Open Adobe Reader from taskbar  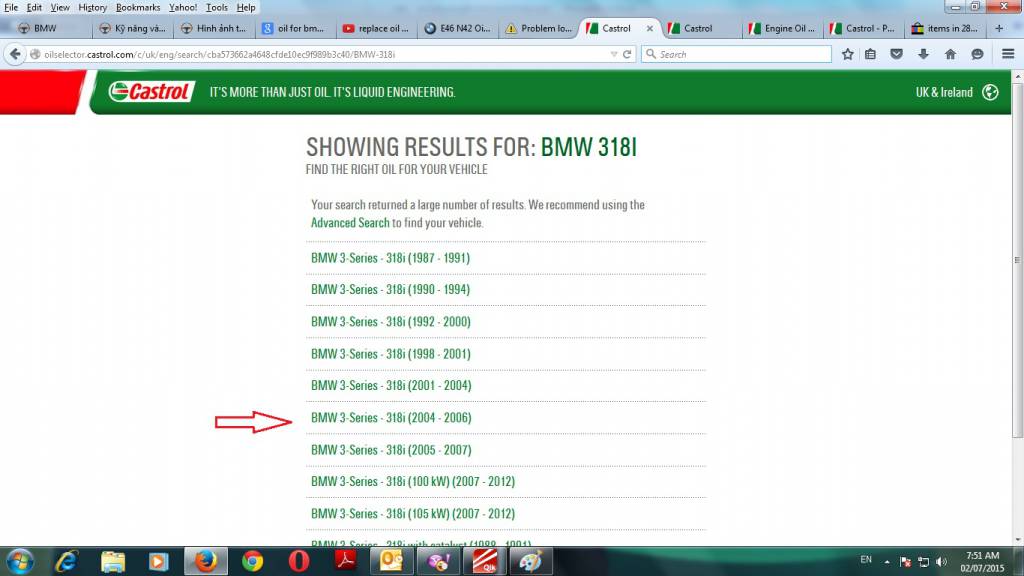(345, 560)
